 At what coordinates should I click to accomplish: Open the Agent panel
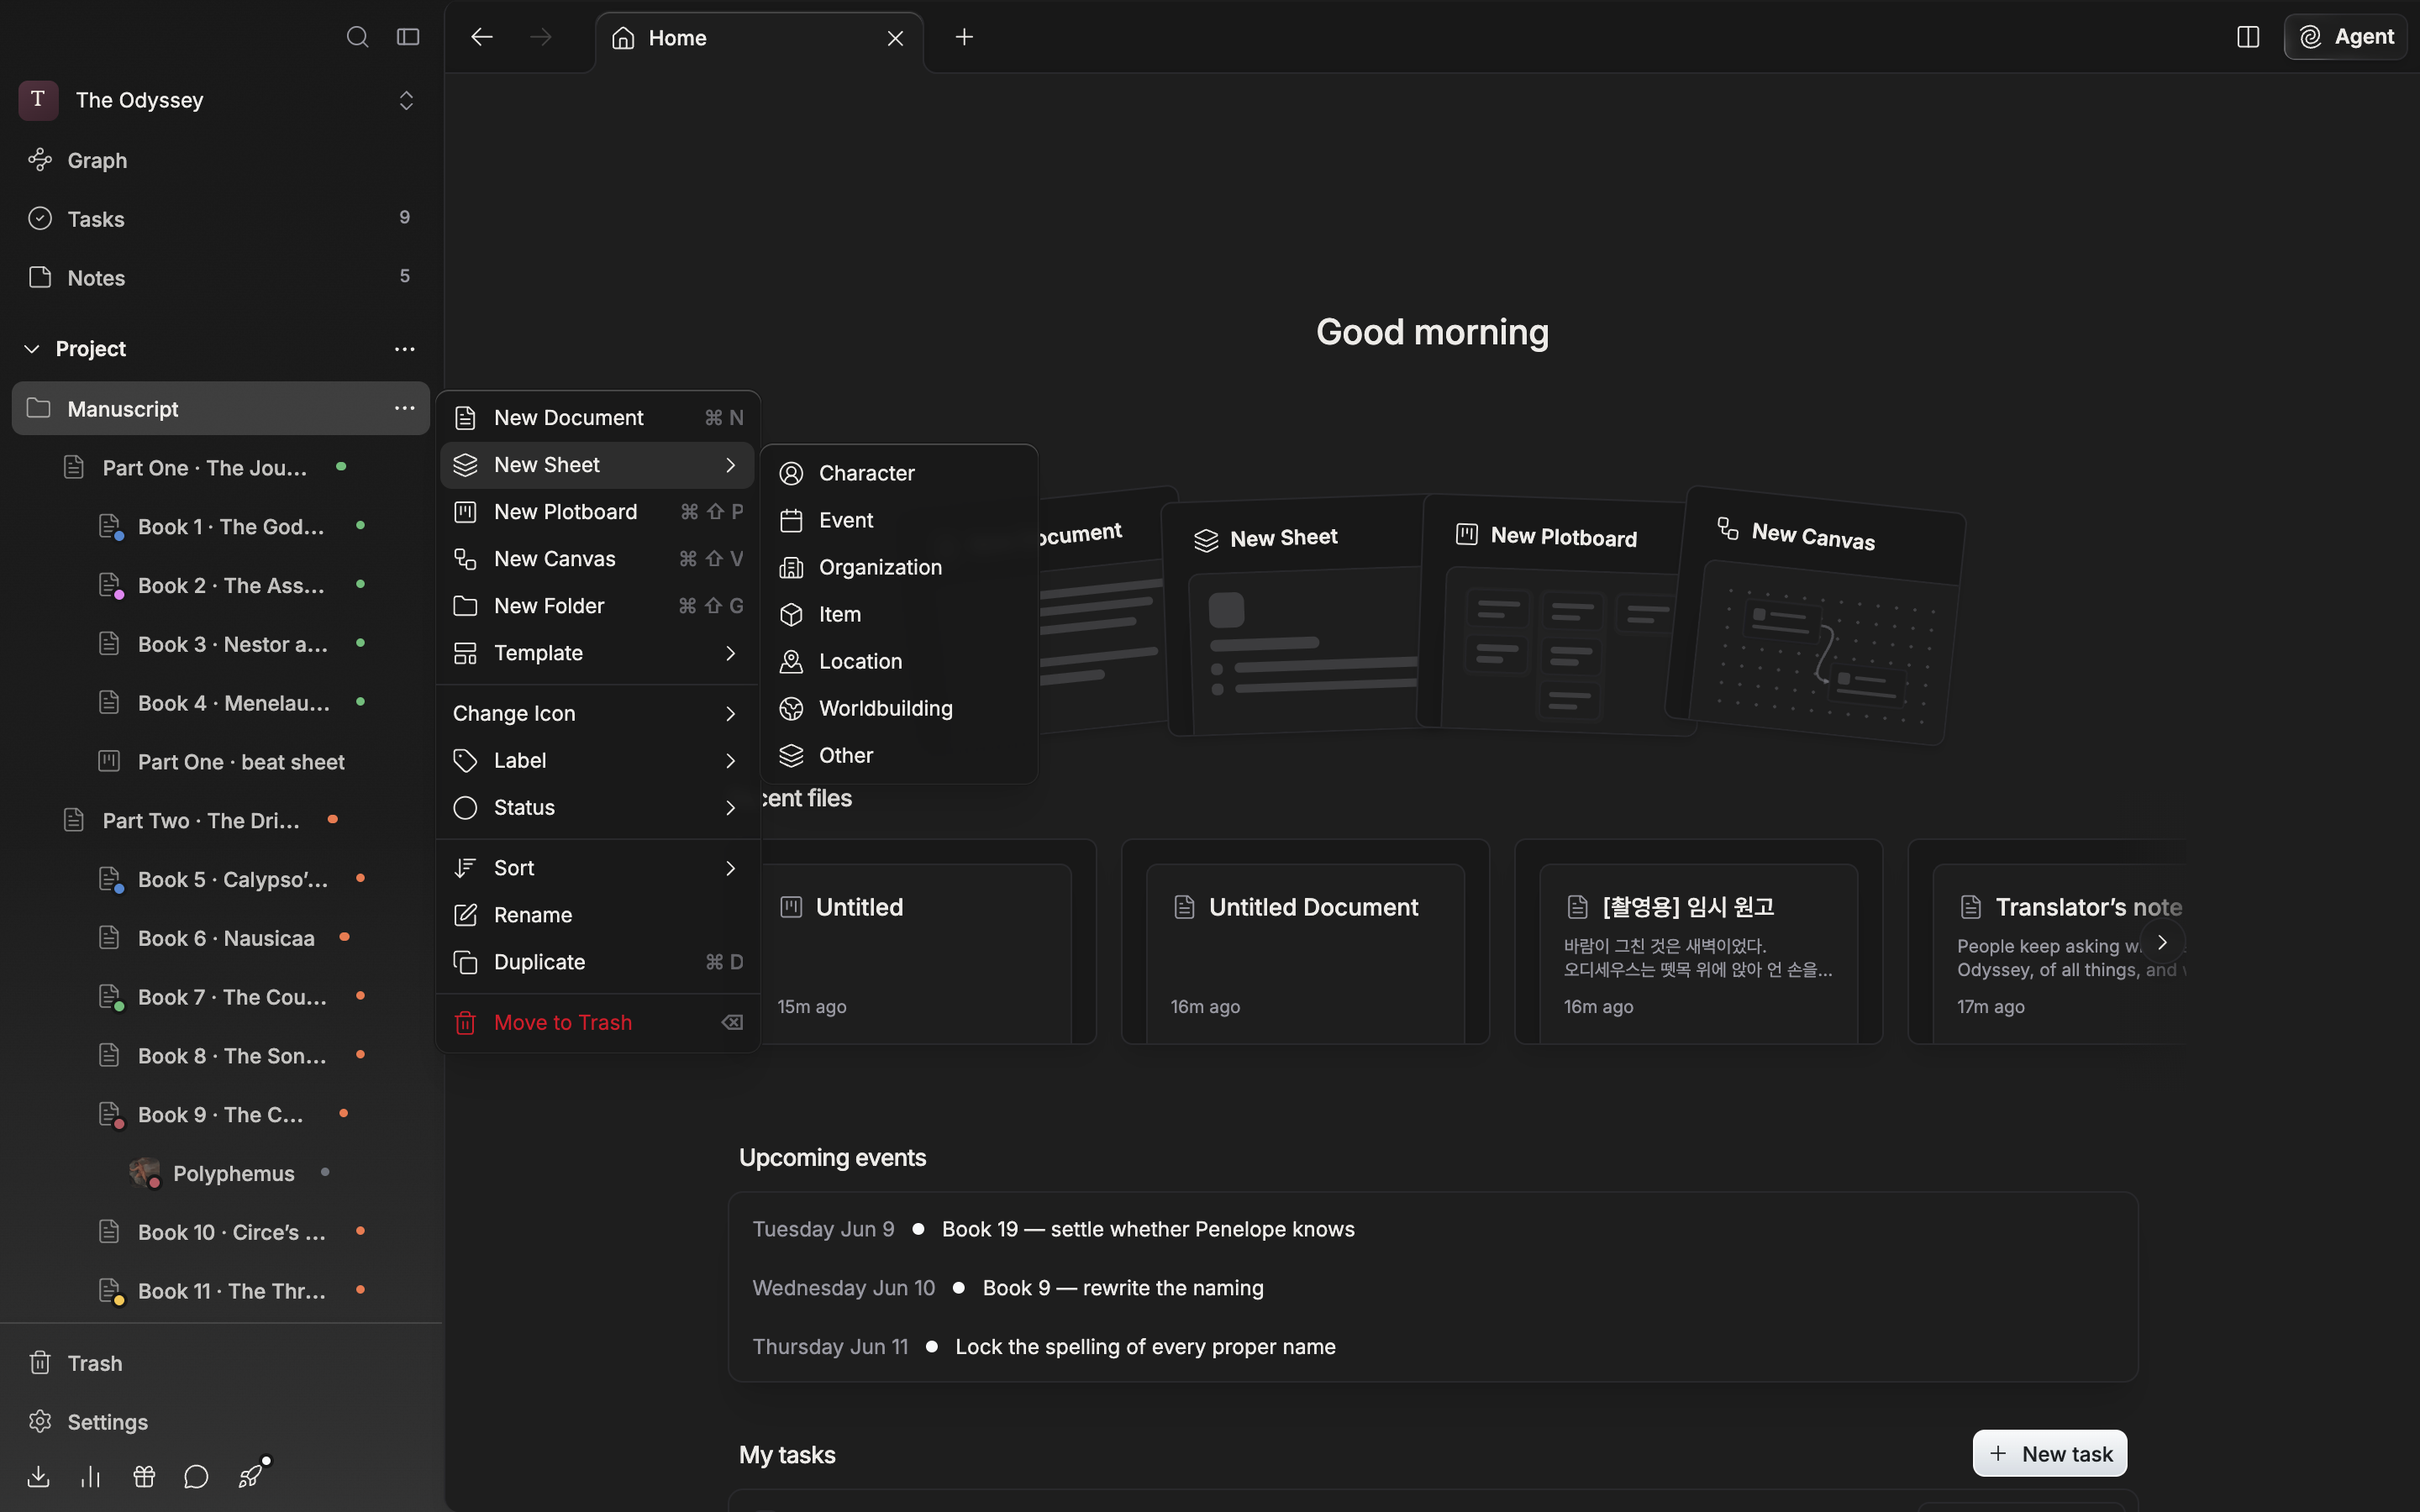pyautogui.click(x=2345, y=37)
